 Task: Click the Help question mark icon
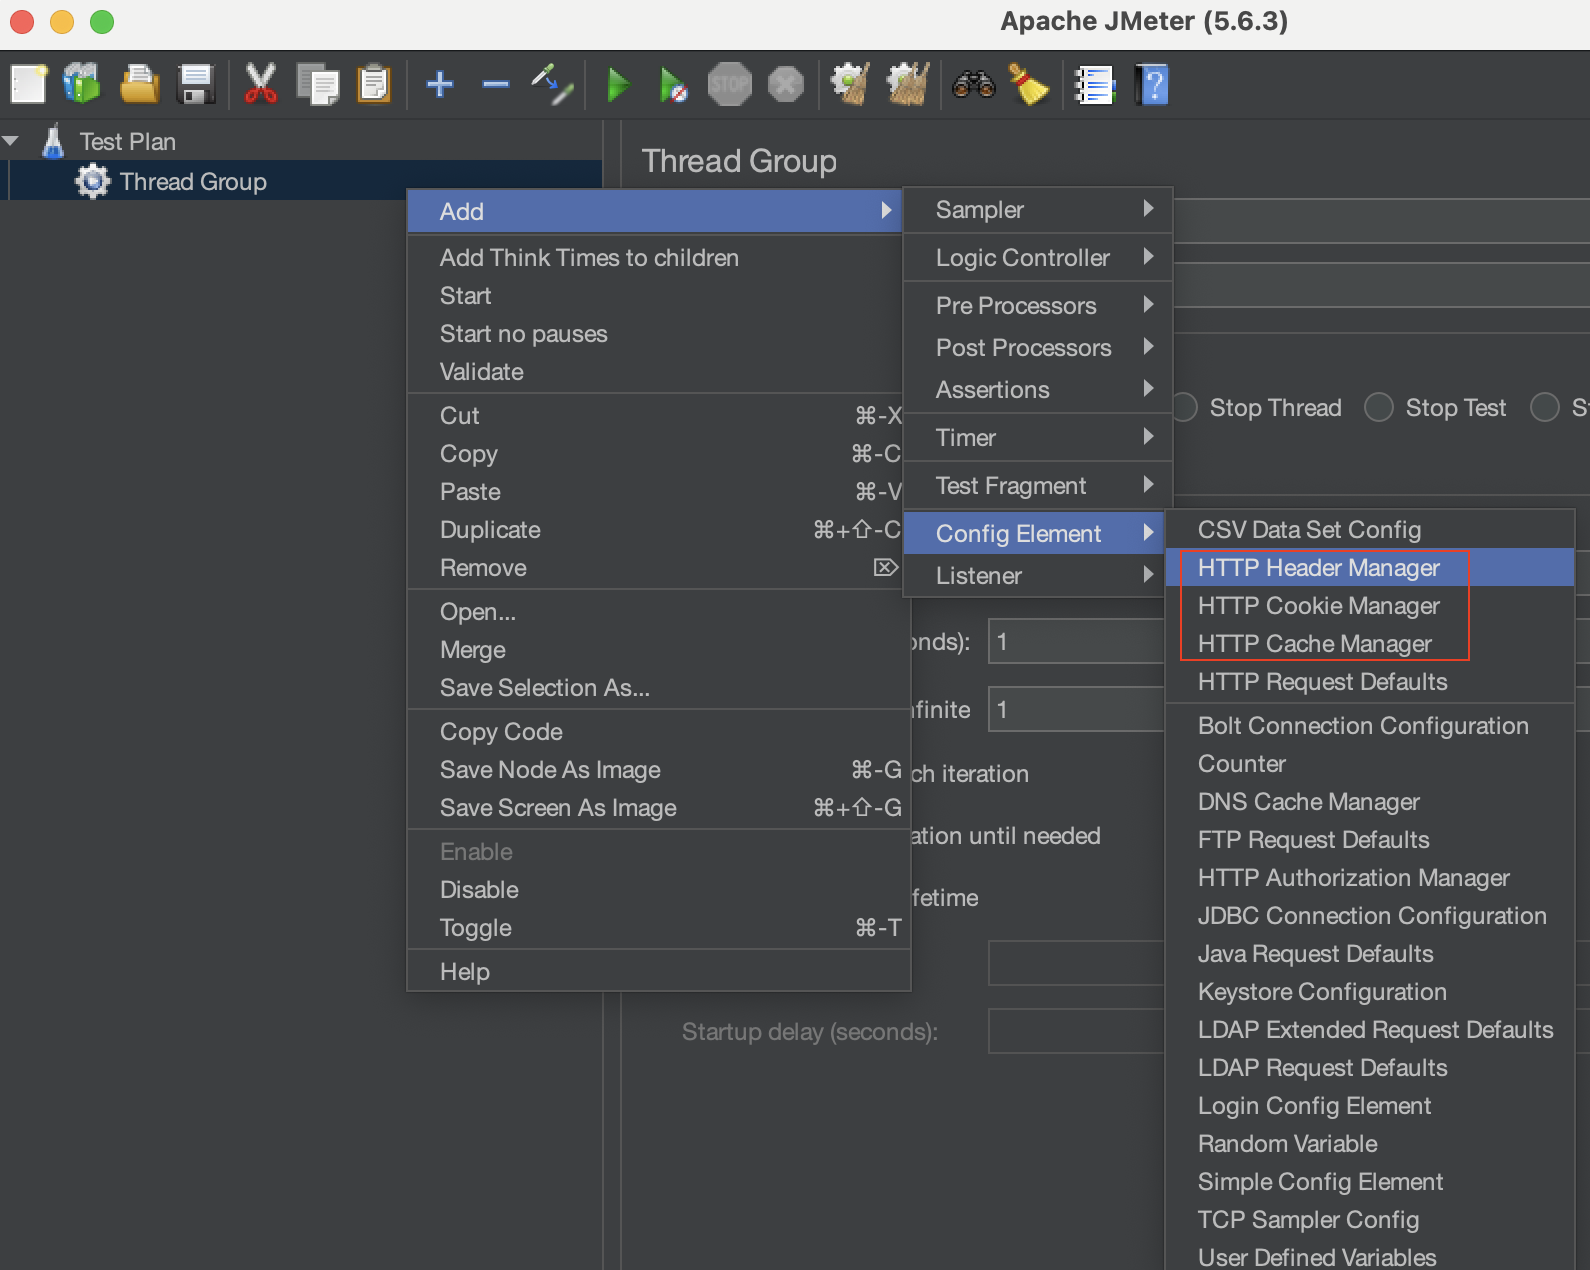[1151, 84]
